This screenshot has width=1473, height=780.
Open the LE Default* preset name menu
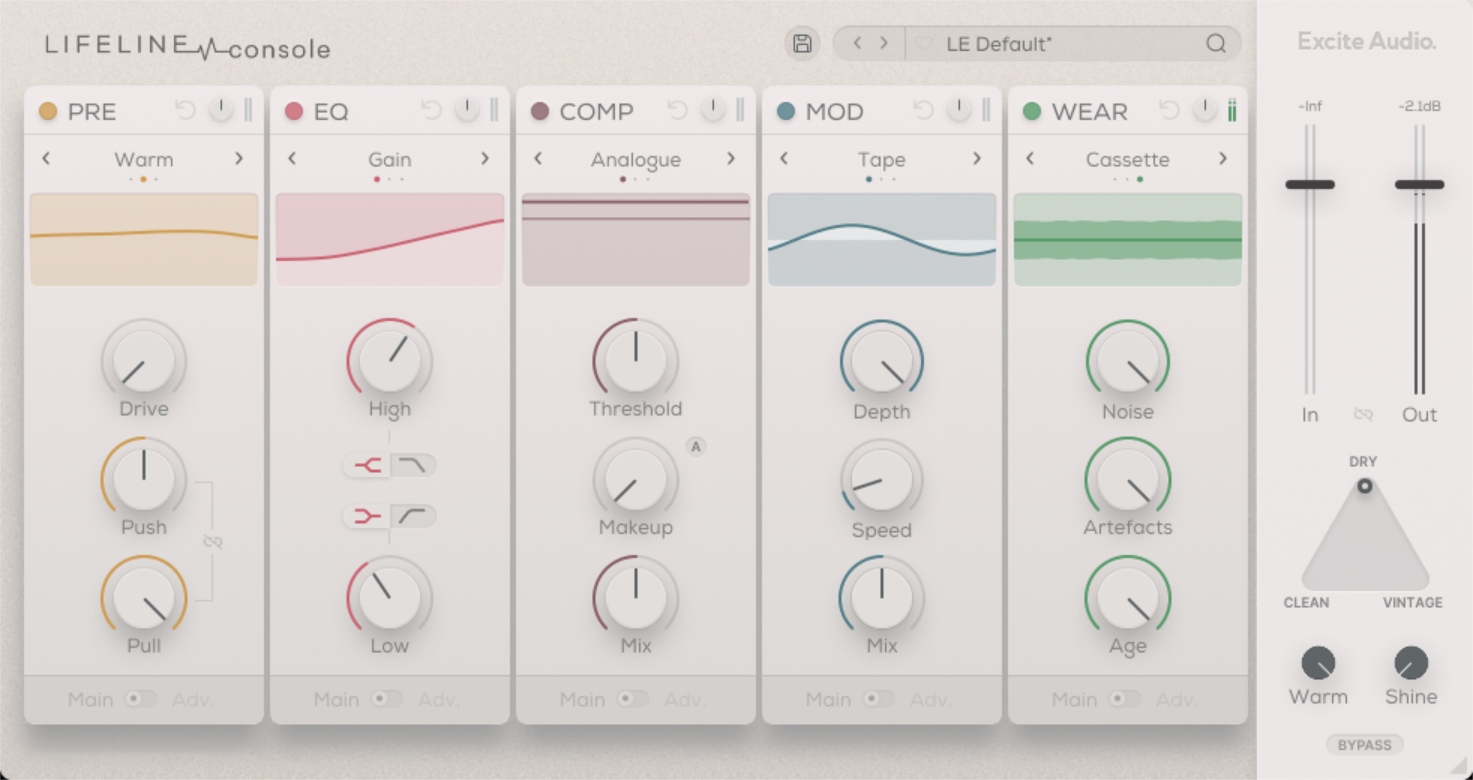[x=999, y=44]
